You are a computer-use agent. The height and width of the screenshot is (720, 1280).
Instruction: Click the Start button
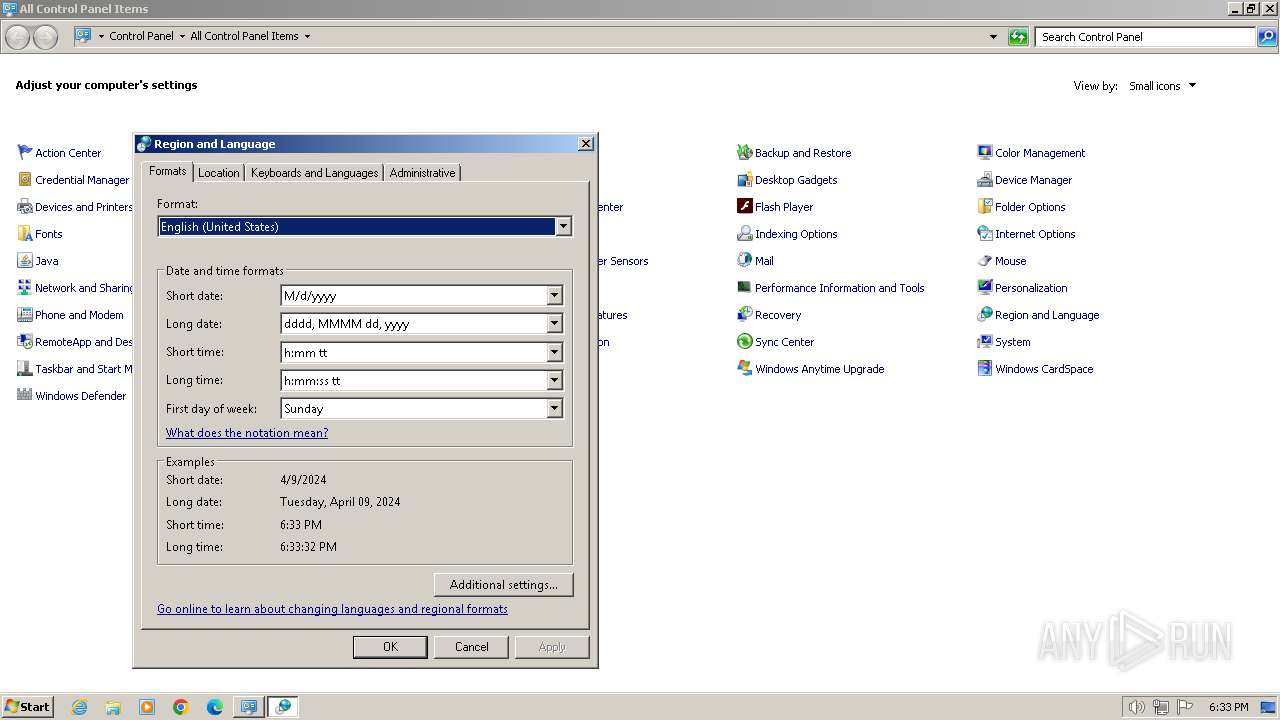27,706
